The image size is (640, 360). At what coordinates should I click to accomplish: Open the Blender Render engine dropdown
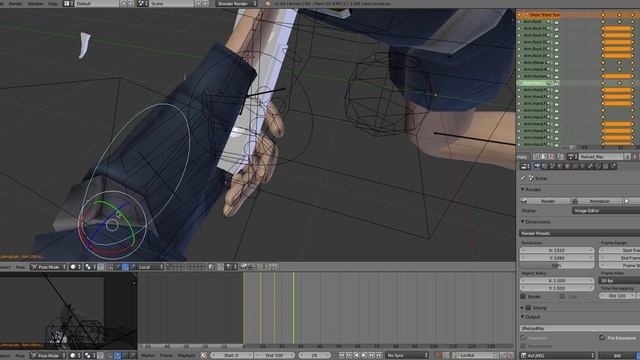pos(237,3)
